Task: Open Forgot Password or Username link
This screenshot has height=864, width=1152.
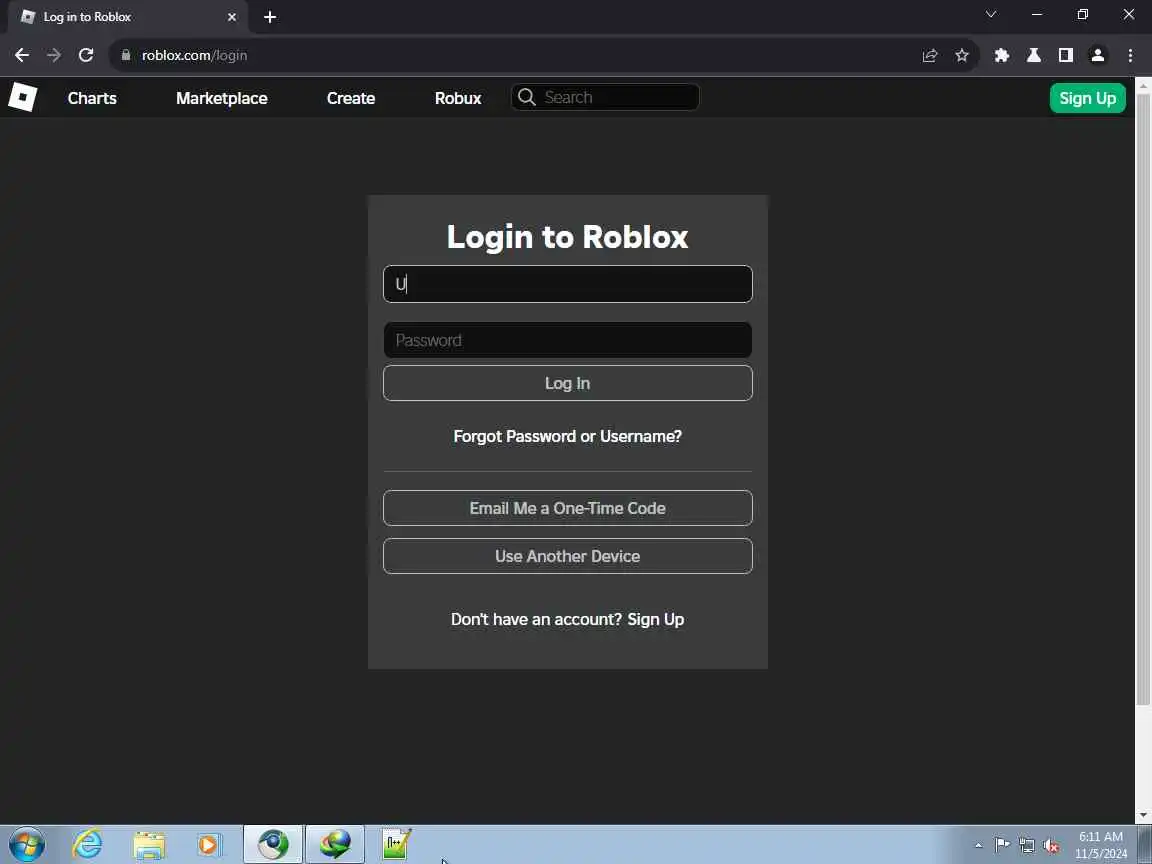Action: pos(568,436)
